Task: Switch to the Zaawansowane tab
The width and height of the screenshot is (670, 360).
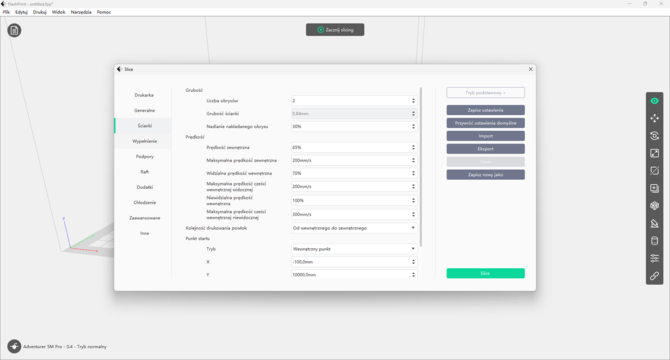Action: pyautogui.click(x=144, y=218)
